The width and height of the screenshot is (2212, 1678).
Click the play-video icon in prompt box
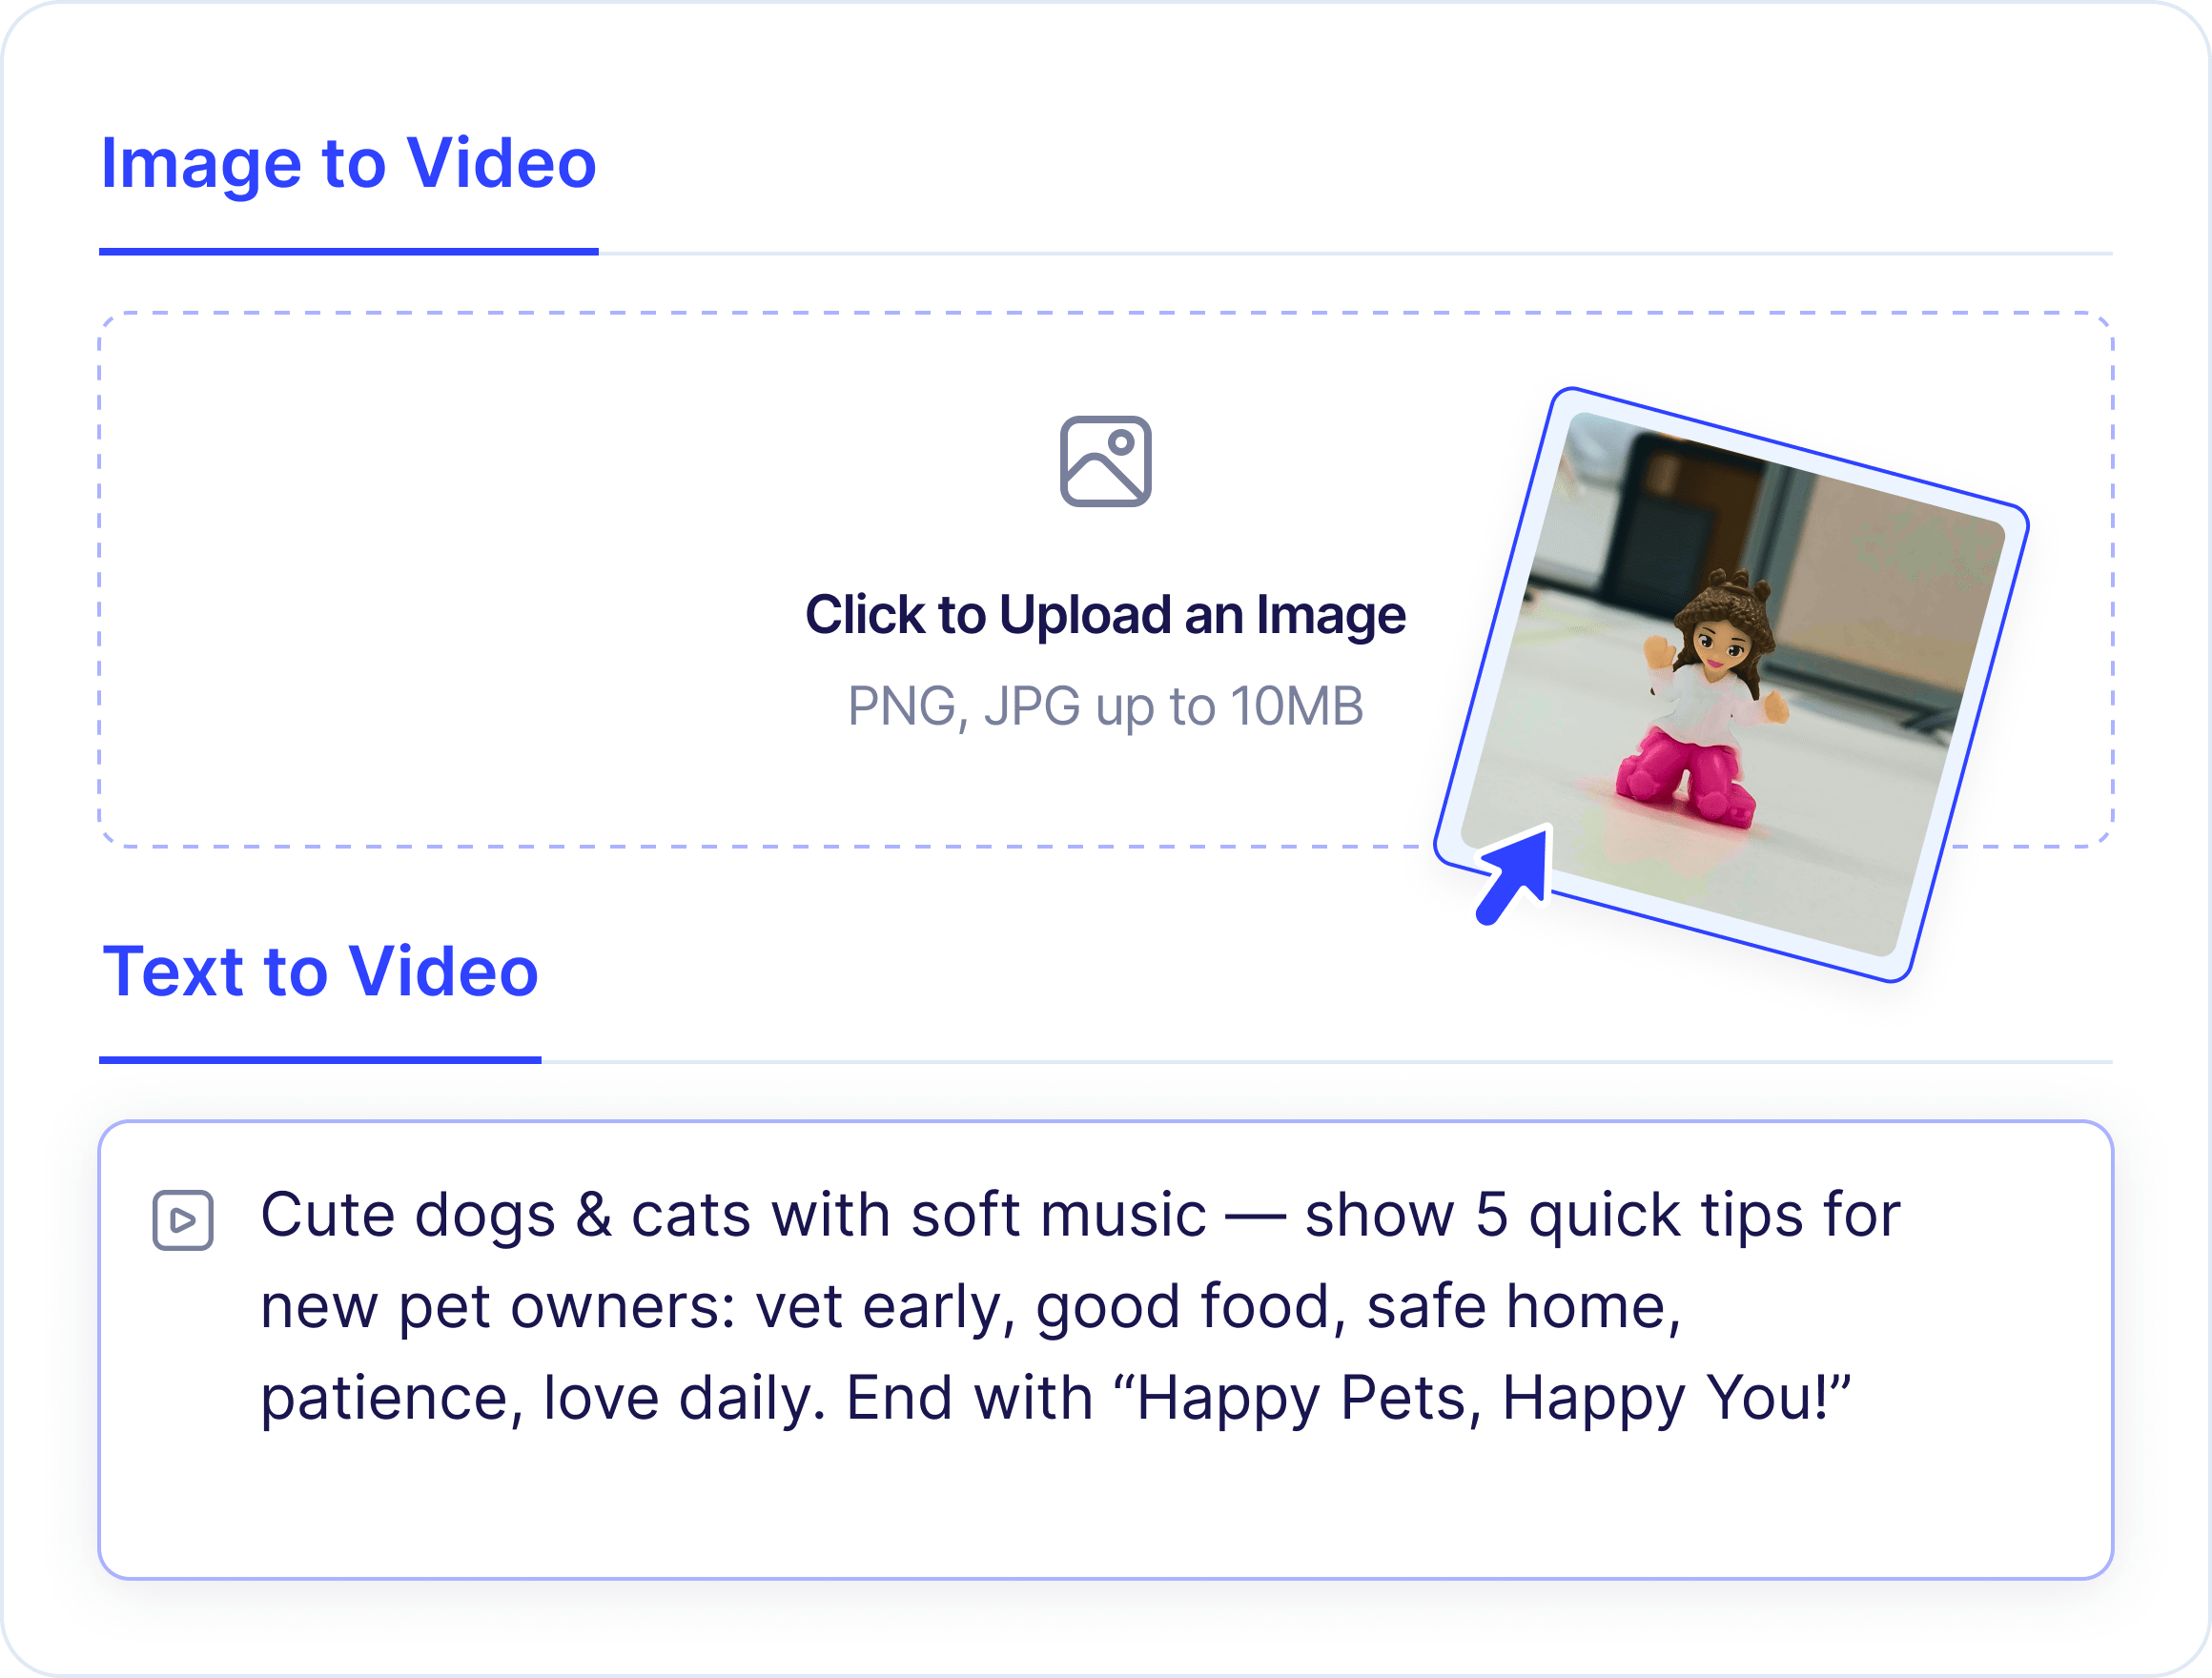[183, 1220]
